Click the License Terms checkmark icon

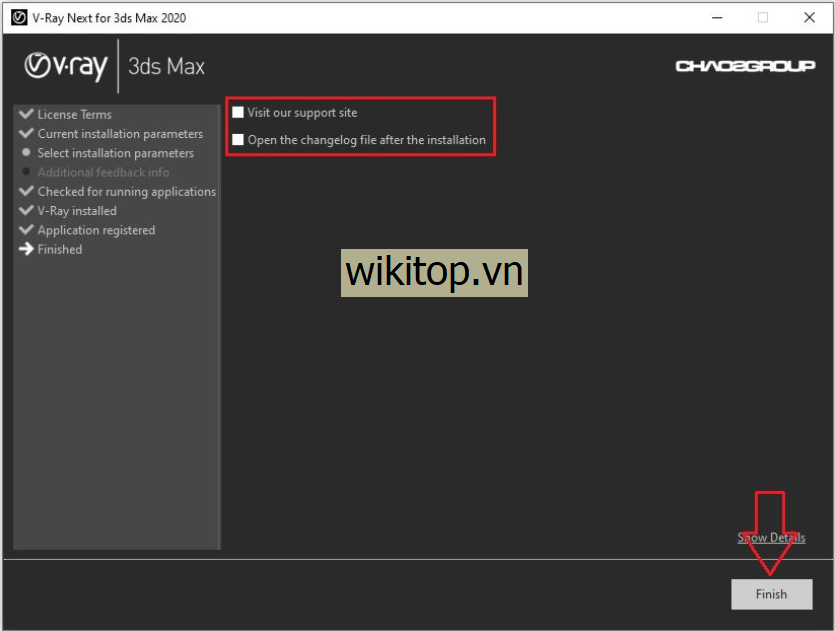point(26,114)
